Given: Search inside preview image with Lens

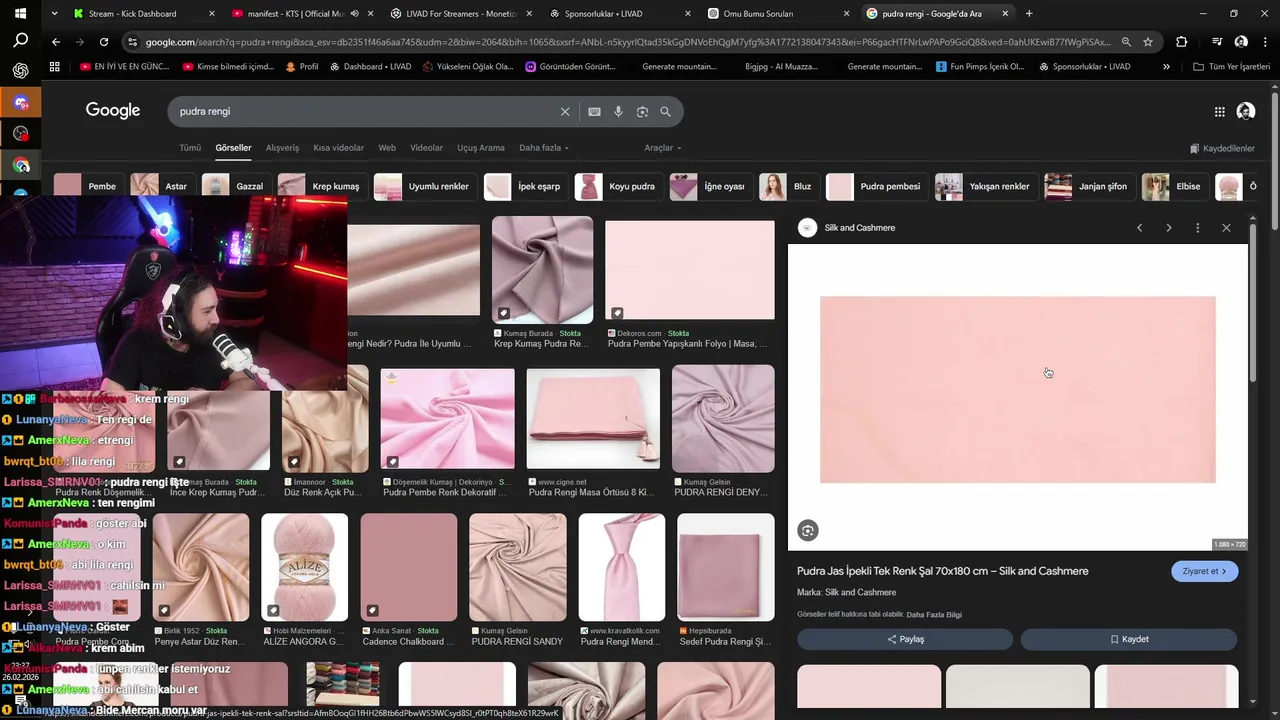Looking at the screenshot, I should 808,531.
